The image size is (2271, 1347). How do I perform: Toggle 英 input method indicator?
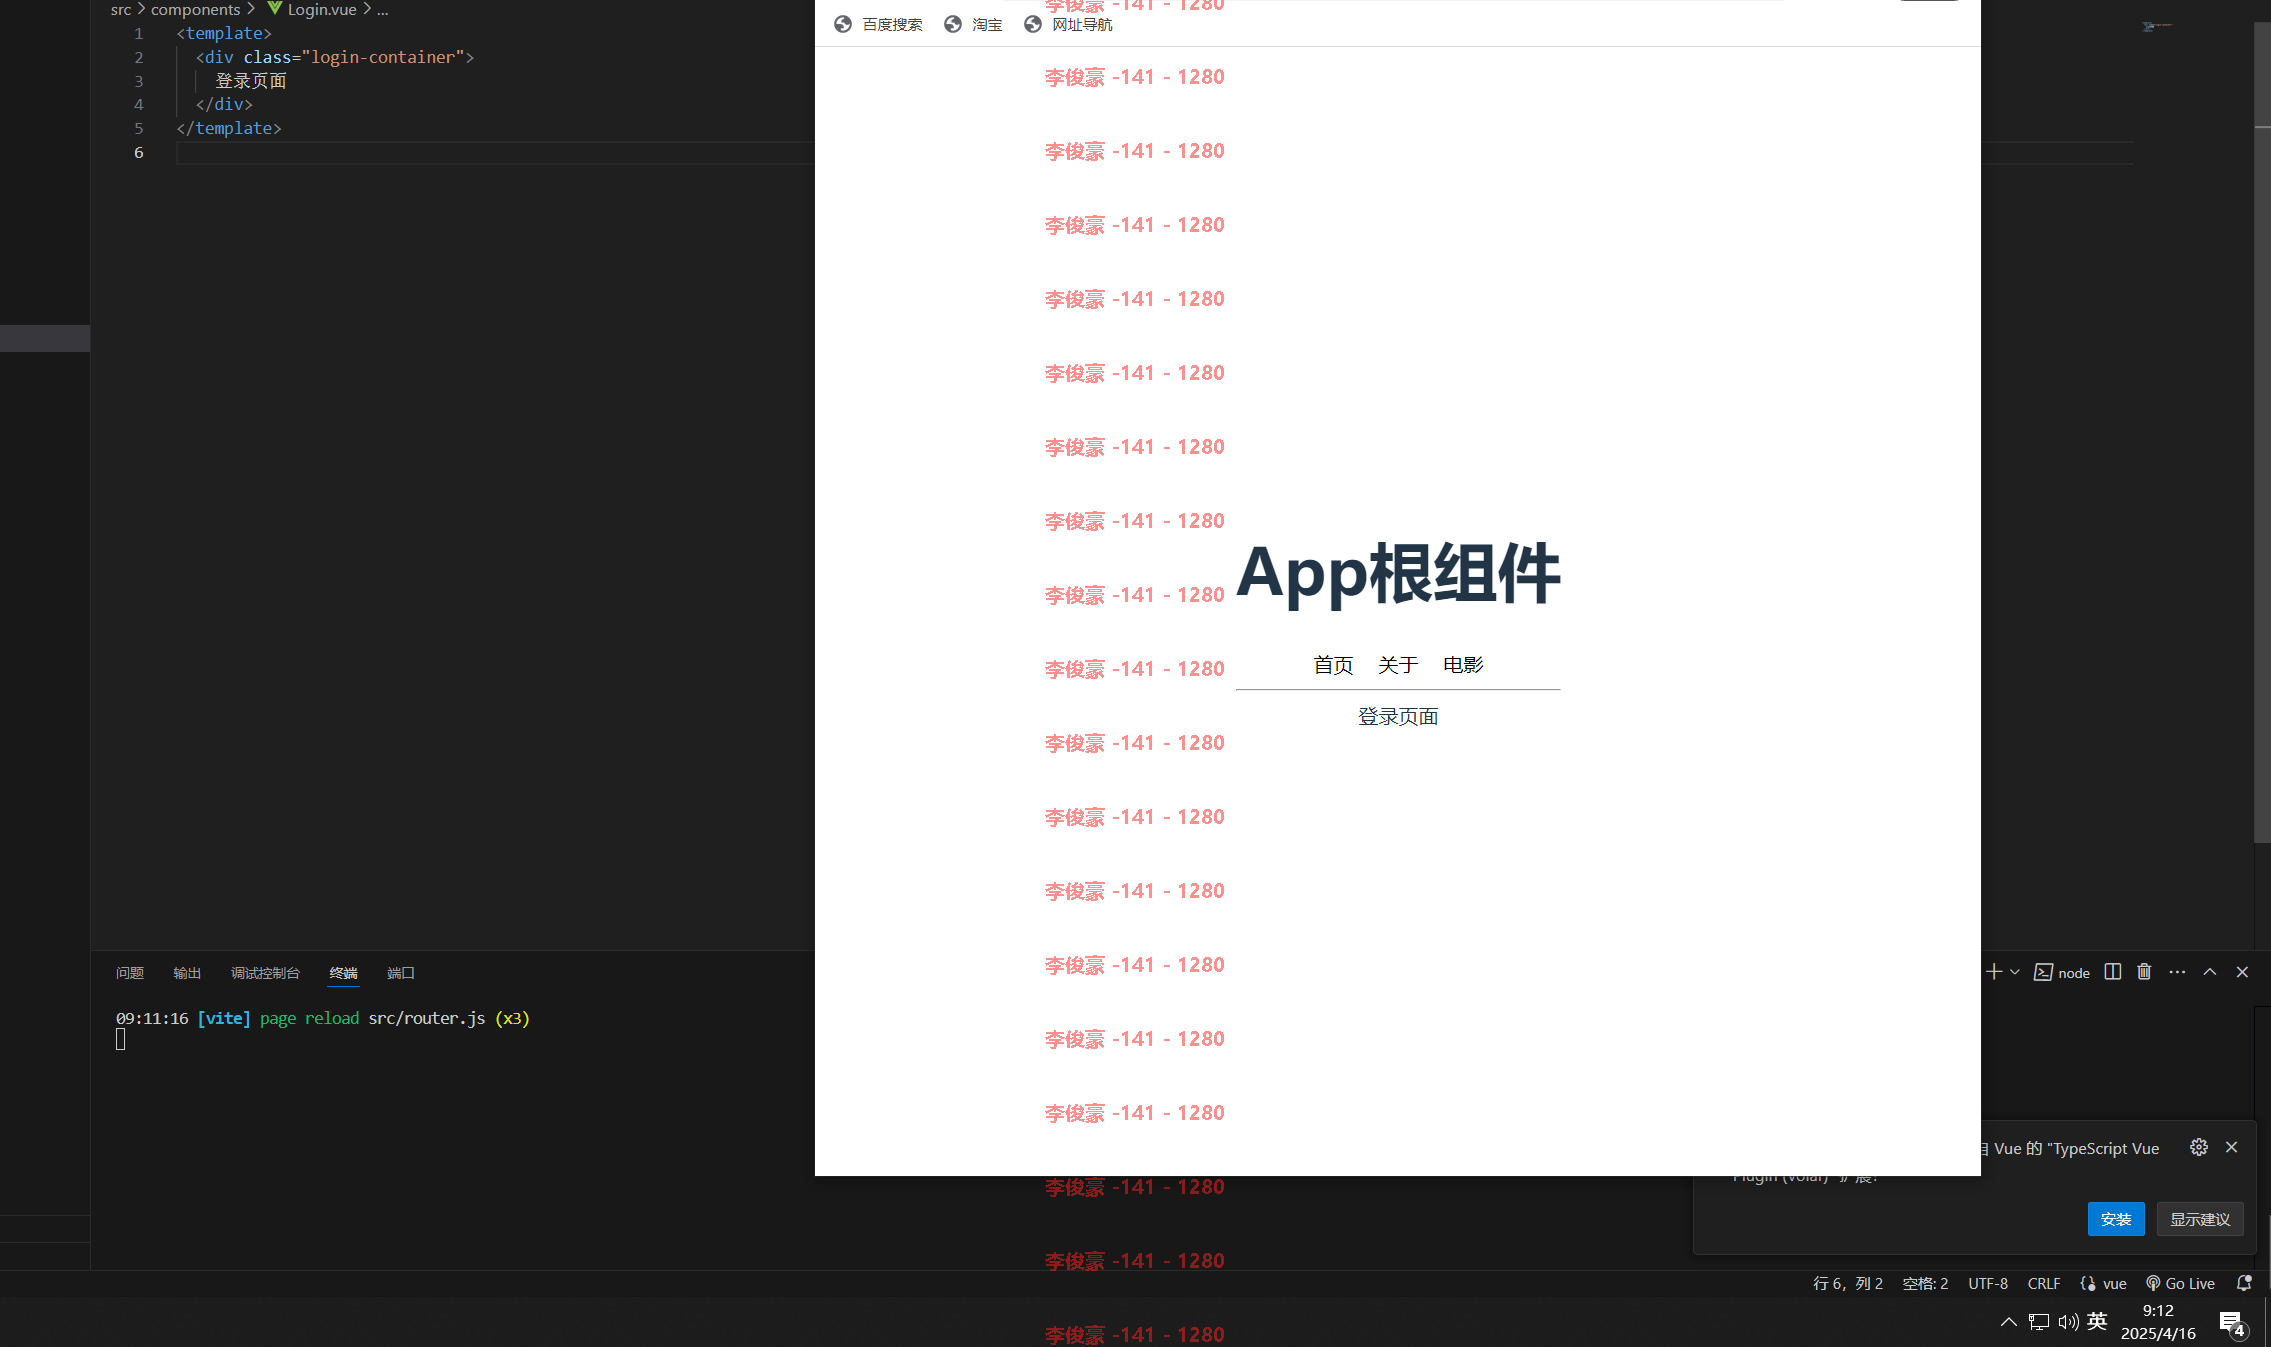[x=2097, y=1321]
